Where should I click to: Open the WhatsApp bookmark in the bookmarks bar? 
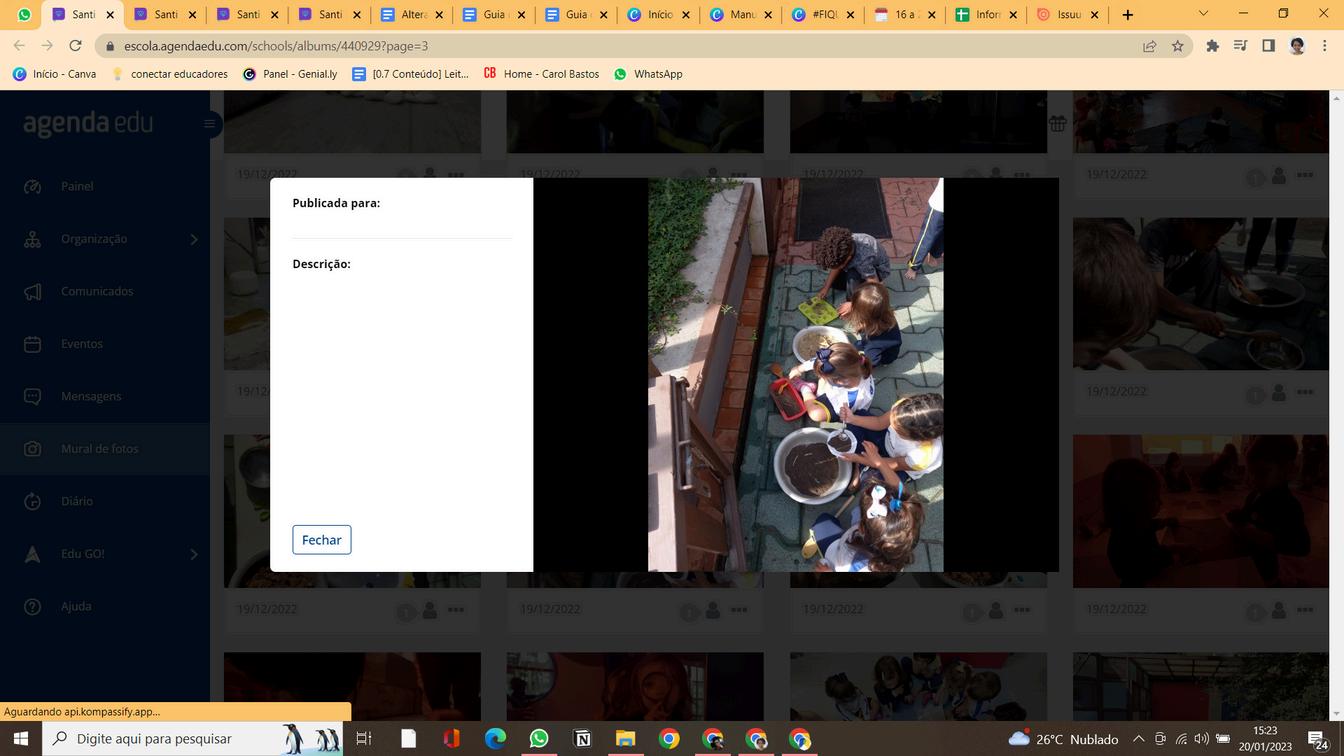648,74
